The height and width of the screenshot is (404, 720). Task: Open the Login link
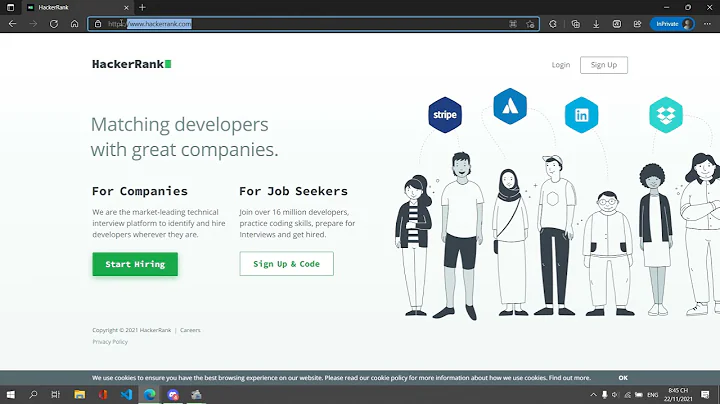561,65
